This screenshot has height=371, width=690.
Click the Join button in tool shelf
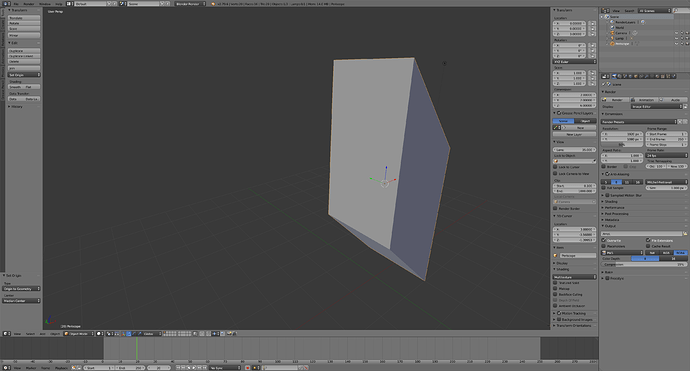point(24,68)
